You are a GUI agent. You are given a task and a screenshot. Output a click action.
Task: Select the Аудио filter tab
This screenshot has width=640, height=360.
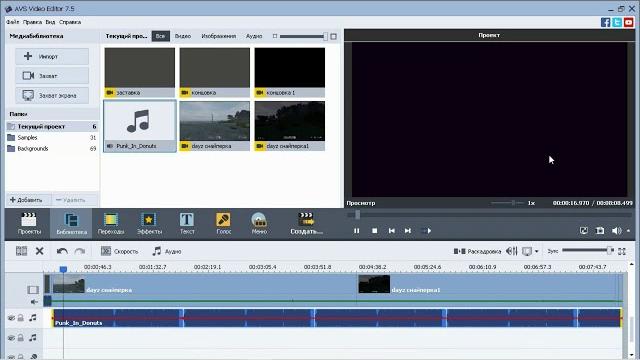[x=254, y=36]
